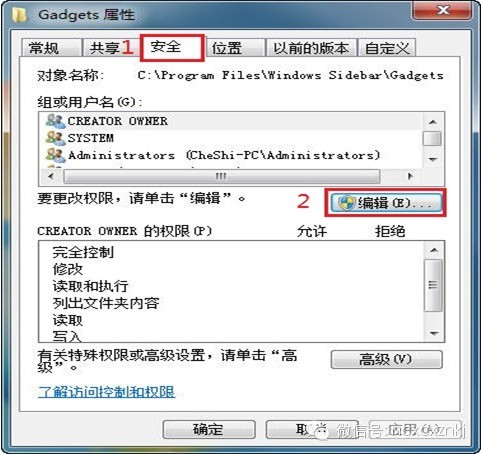The image size is (481, 455).
Task: Click the Gadgets folder icon in title bar
Action: (x=20, y=15)
